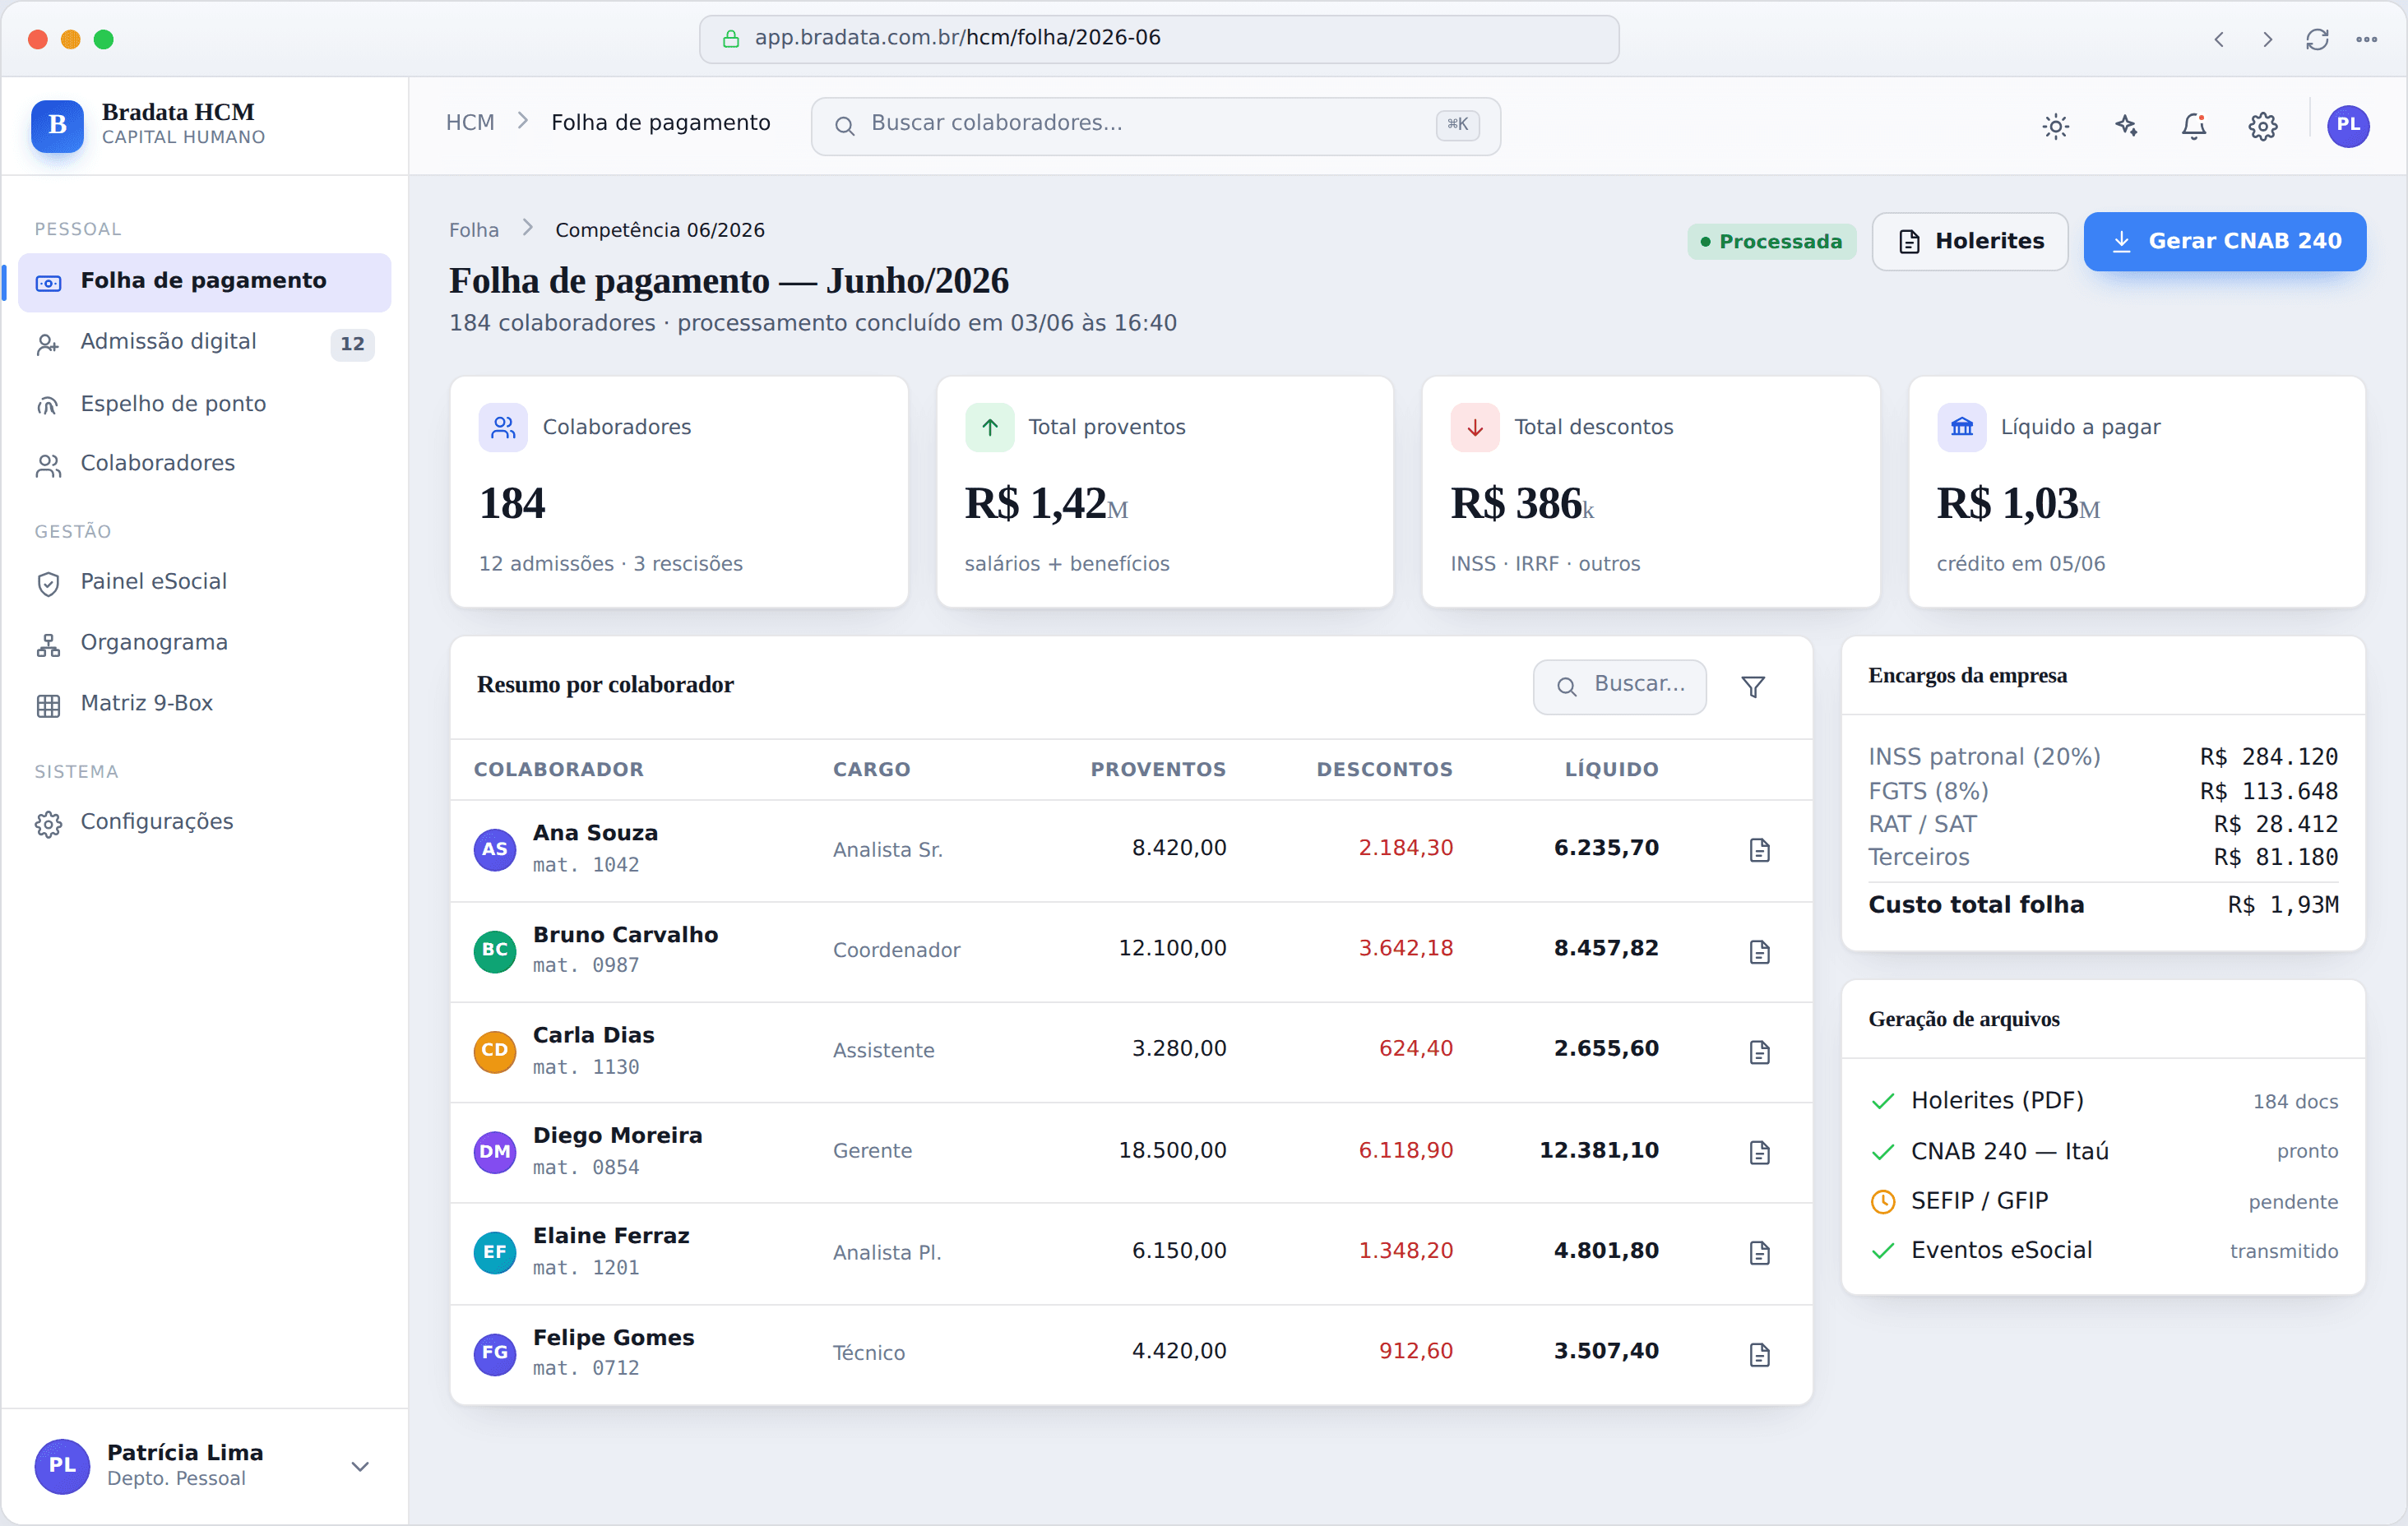This screenshot has width=2408, height=1526.
Task: Expand Patrícia Lima user menu chevron
Action: [360, 1466]
